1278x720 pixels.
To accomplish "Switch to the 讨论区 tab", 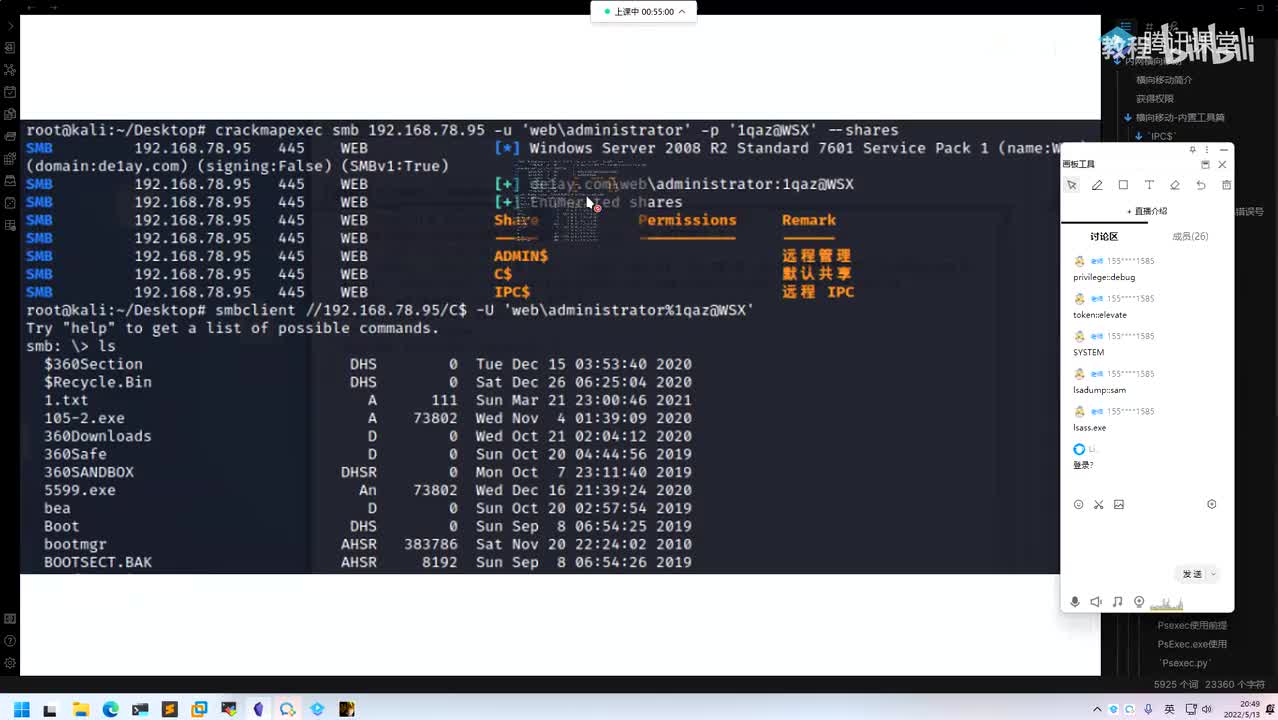I will (x=1104, y=237).
